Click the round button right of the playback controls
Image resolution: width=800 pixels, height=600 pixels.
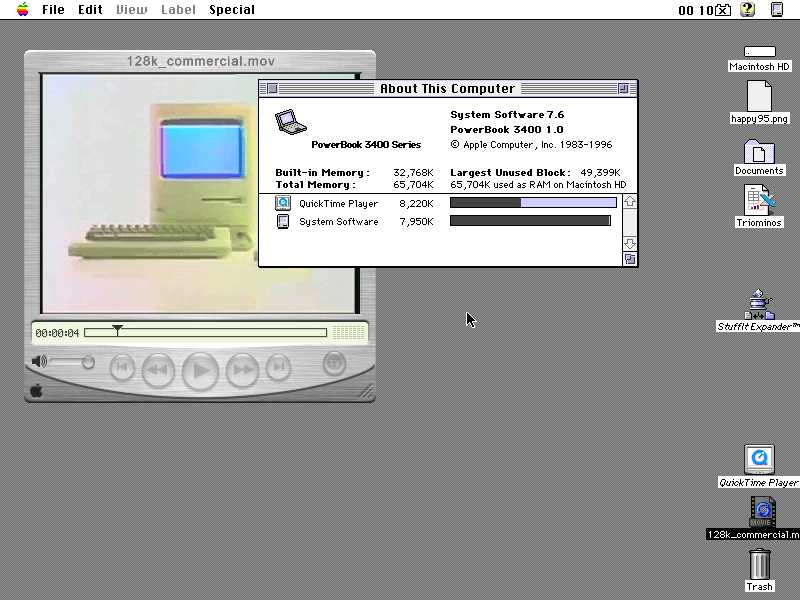coord(334,364)
